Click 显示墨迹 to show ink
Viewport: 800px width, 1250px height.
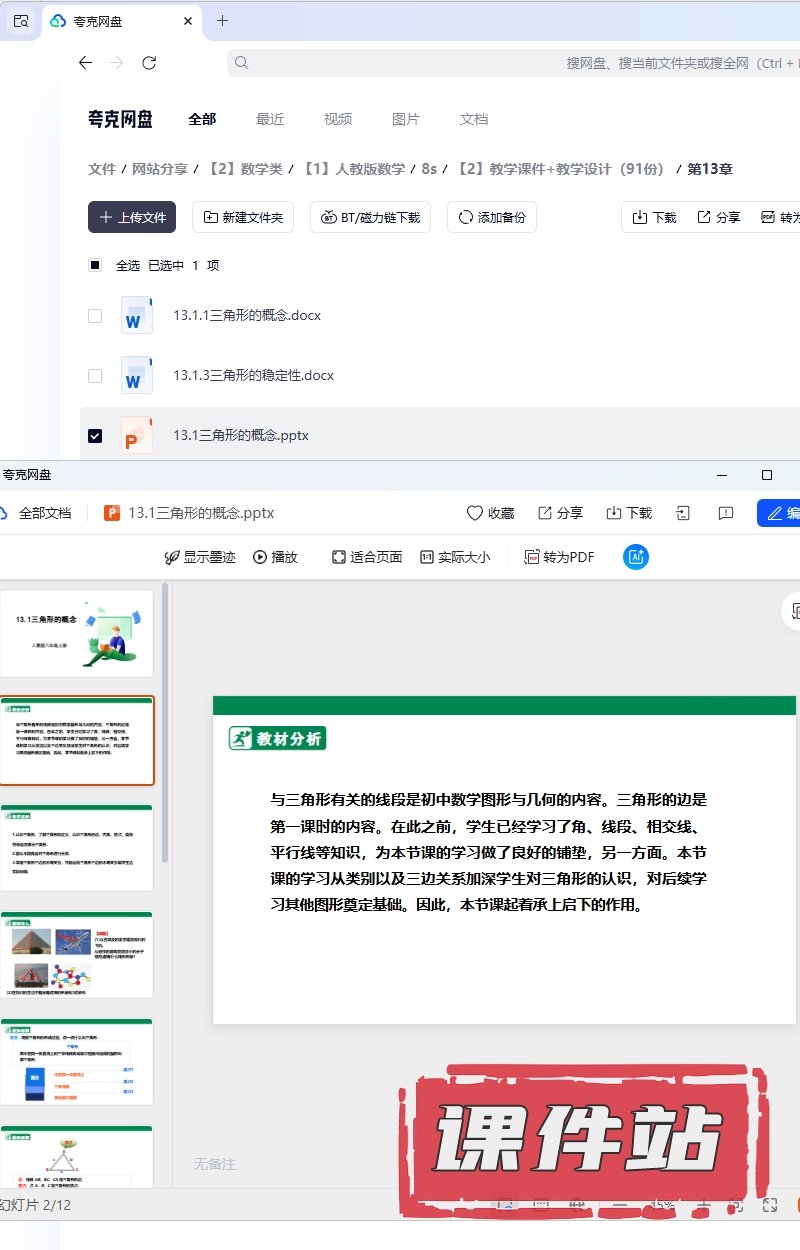[x=199, y=557]
